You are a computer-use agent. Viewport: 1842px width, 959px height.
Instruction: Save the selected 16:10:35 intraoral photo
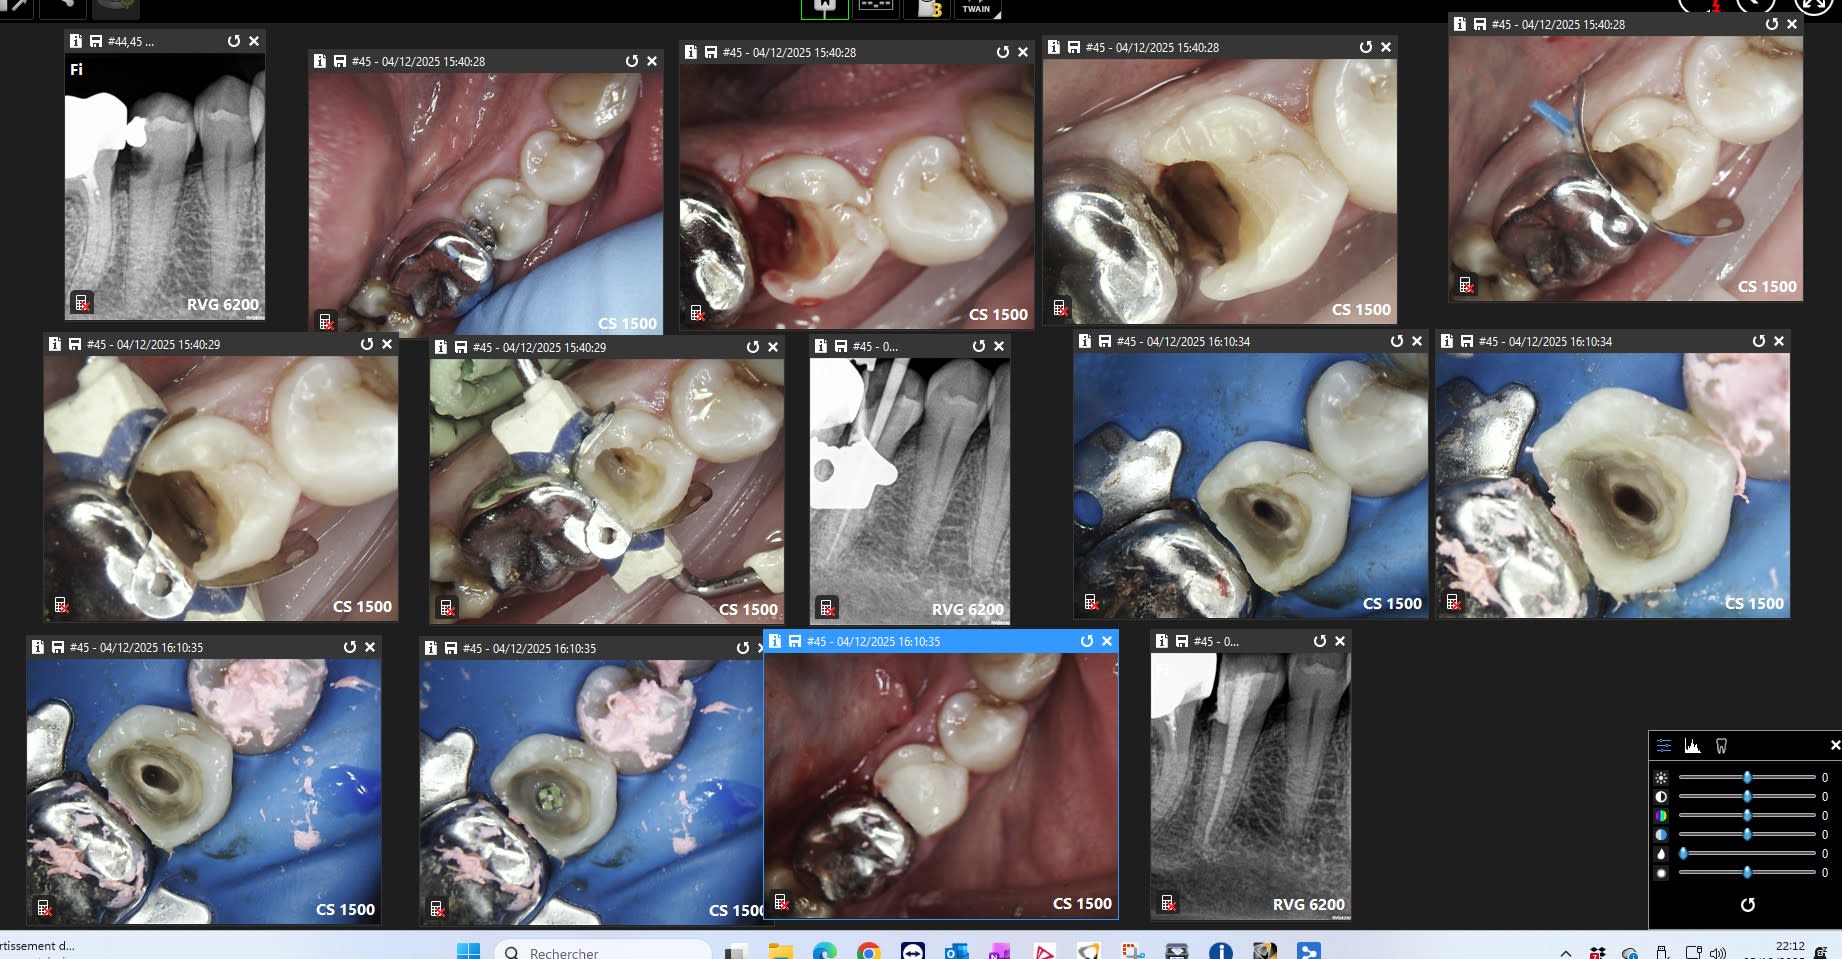795,641
